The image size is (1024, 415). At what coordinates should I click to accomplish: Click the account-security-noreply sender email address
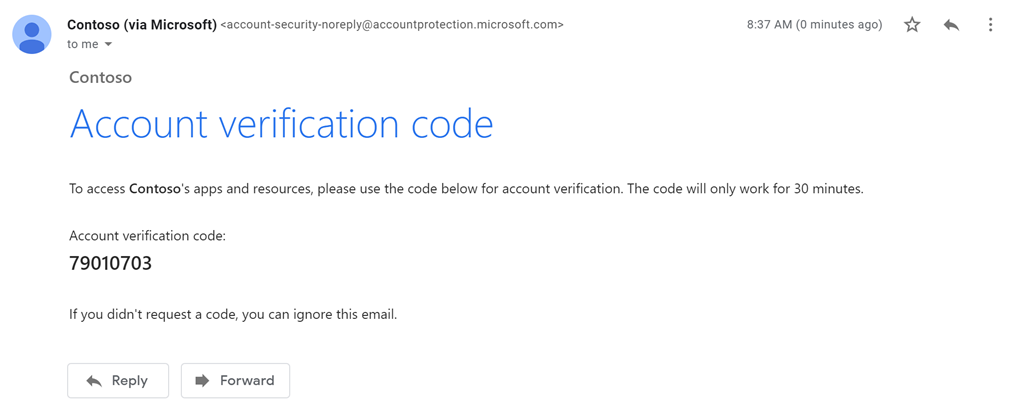pos(391,24)
